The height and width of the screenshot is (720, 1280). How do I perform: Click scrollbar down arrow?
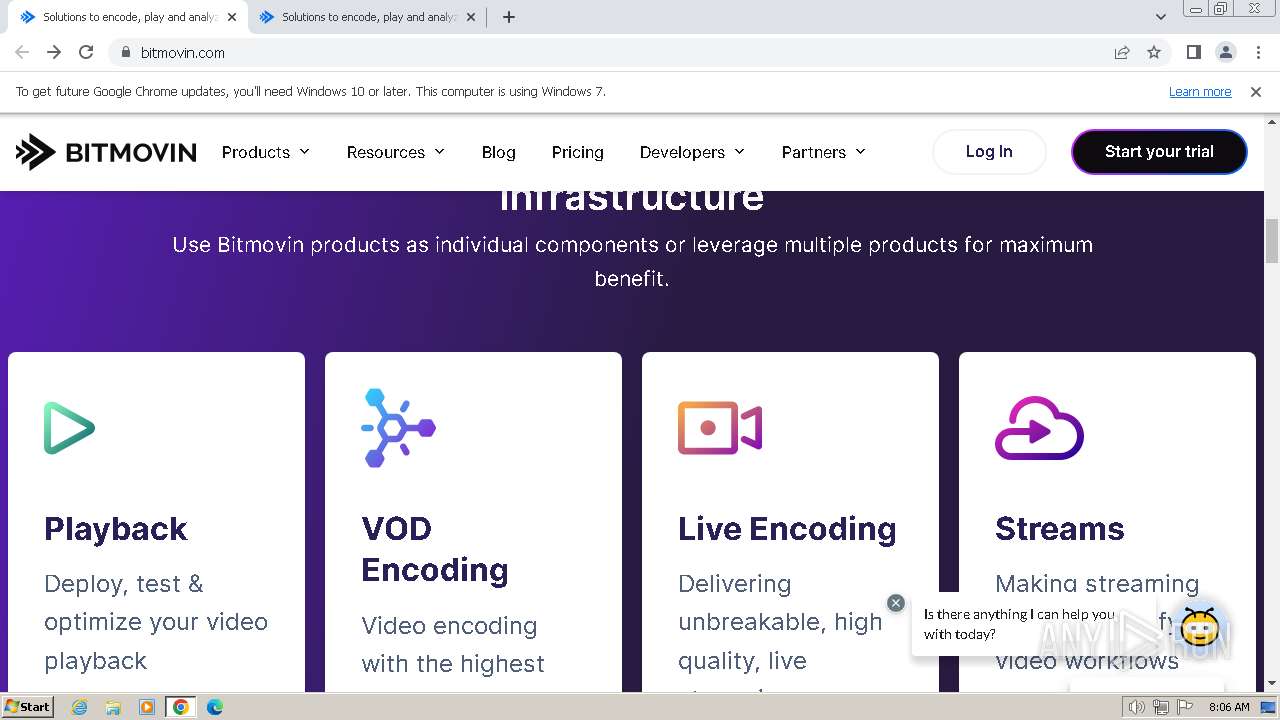(x=1272, y=683)
